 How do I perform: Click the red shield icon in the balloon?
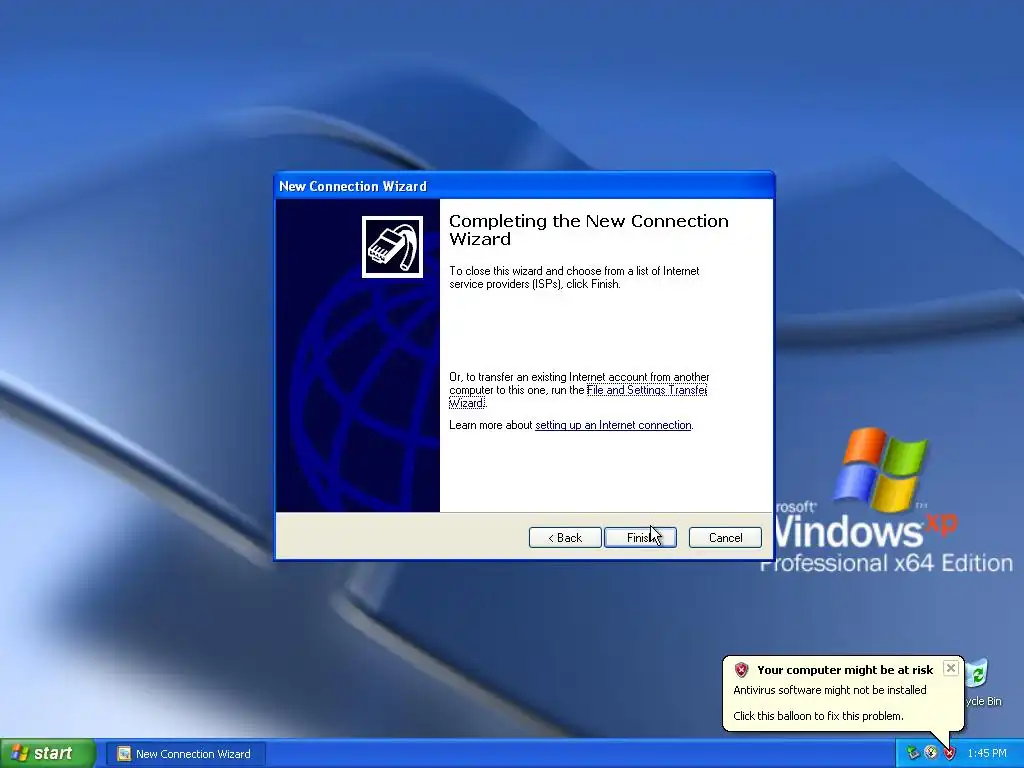(x=741, y=669)
